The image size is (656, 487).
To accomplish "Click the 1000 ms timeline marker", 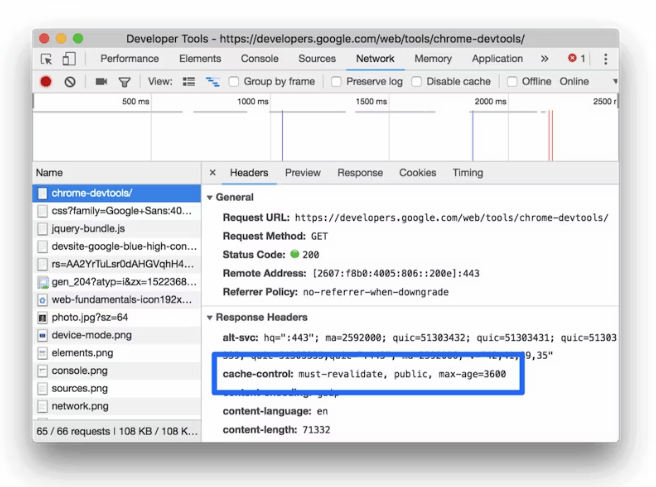I will [x=253, y=101].
